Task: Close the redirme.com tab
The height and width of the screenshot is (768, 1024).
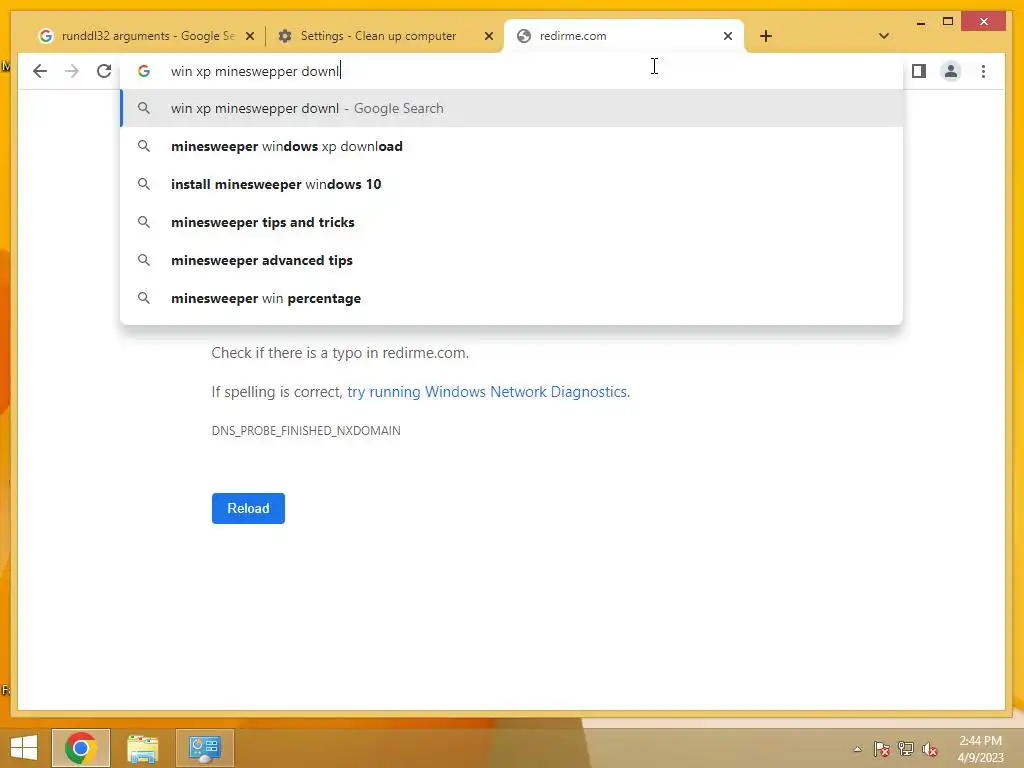Action: point(728,36)
